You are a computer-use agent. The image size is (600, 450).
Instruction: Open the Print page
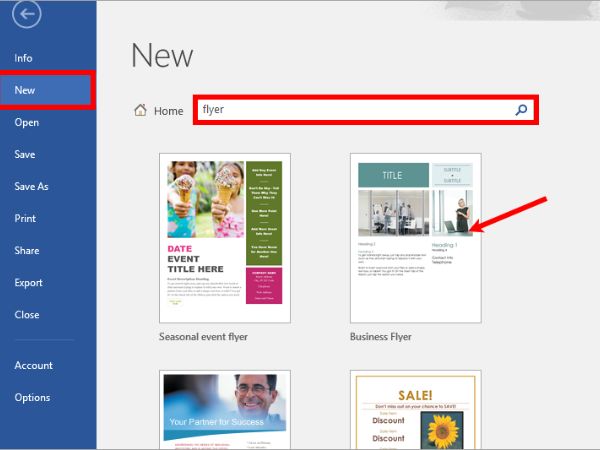point(26,218)
